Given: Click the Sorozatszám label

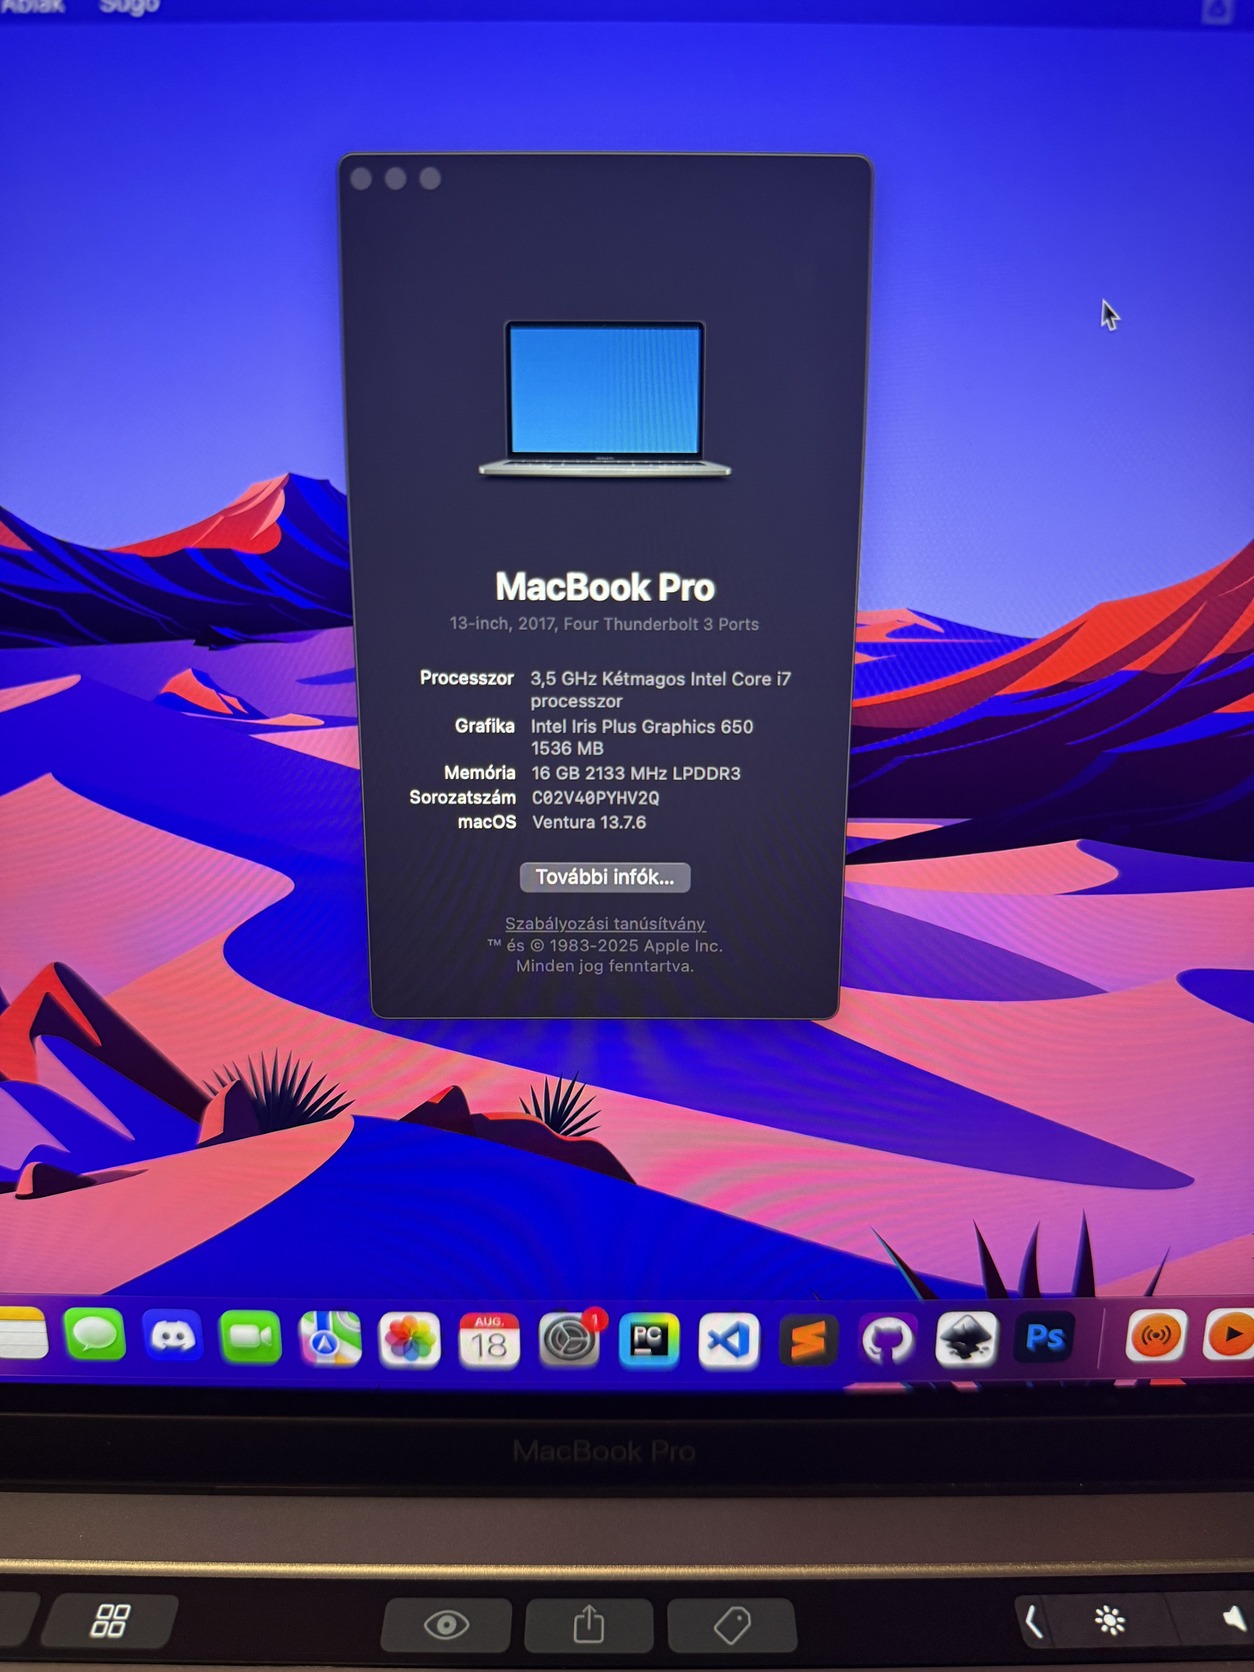Looking at the screenshot, I should [462, 798].
